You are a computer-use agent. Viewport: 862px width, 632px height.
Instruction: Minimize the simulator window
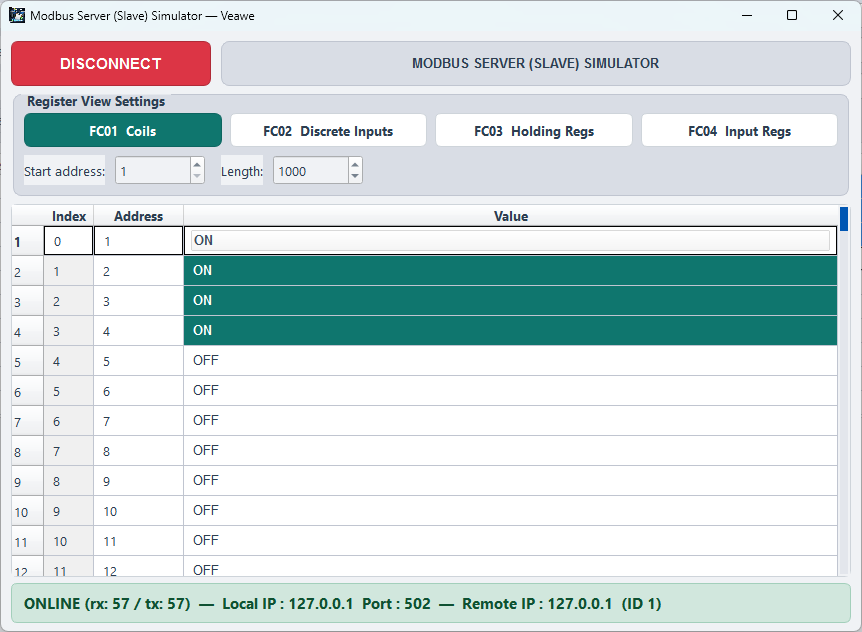click(x=747, y=15)
